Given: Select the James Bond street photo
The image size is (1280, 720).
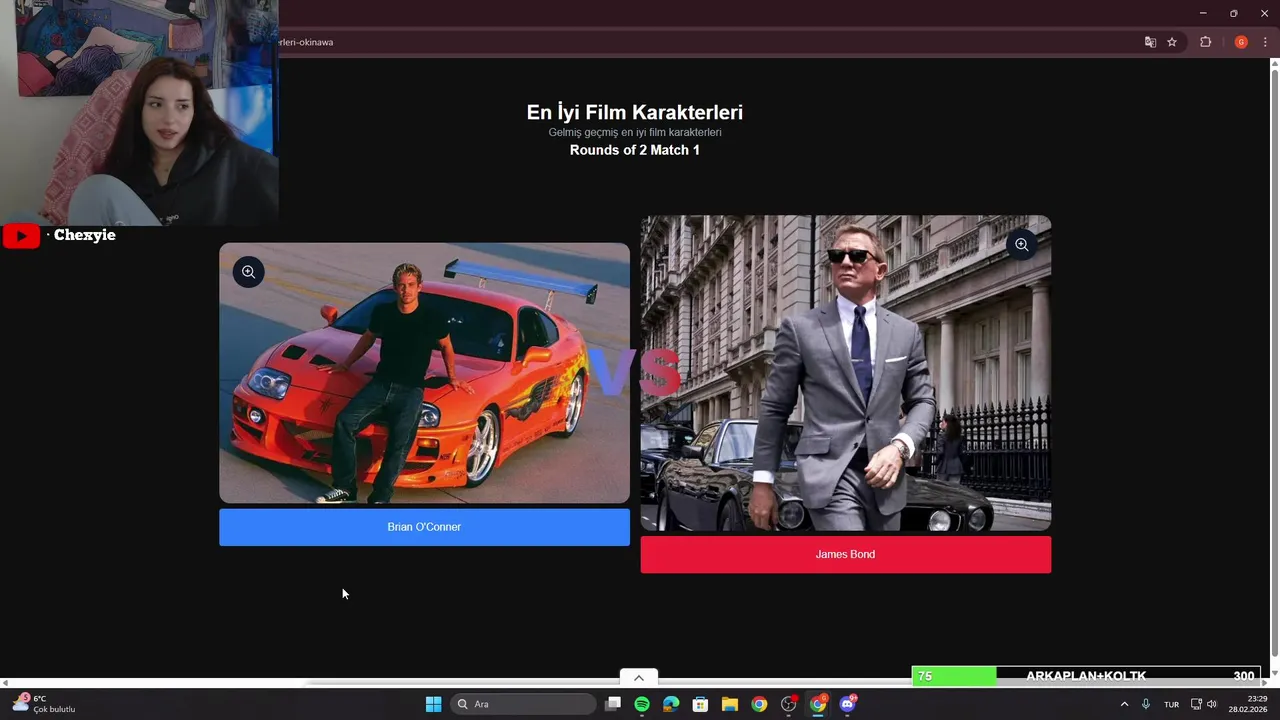Looking at the screenshot, I should click(x=845, y=373).
